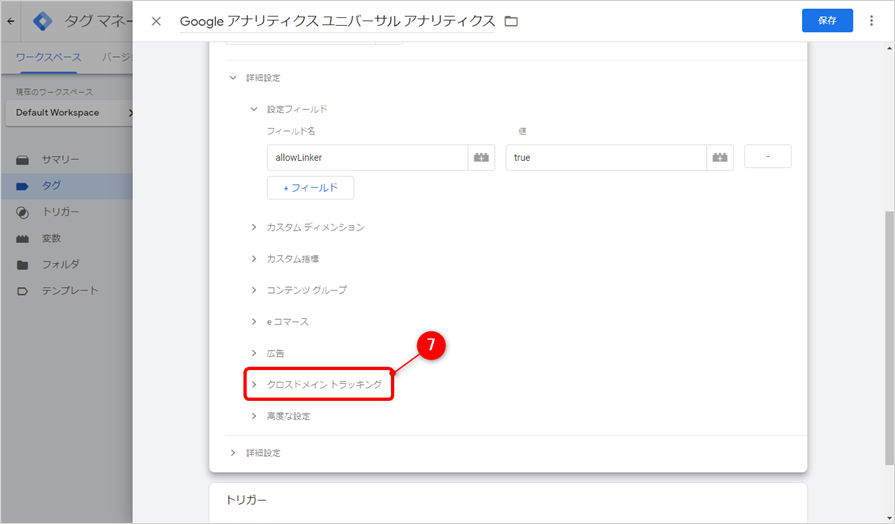Open フォルダ in the sidebar
The width and height of the screenshot is (895, 524).
pos(61,264)
